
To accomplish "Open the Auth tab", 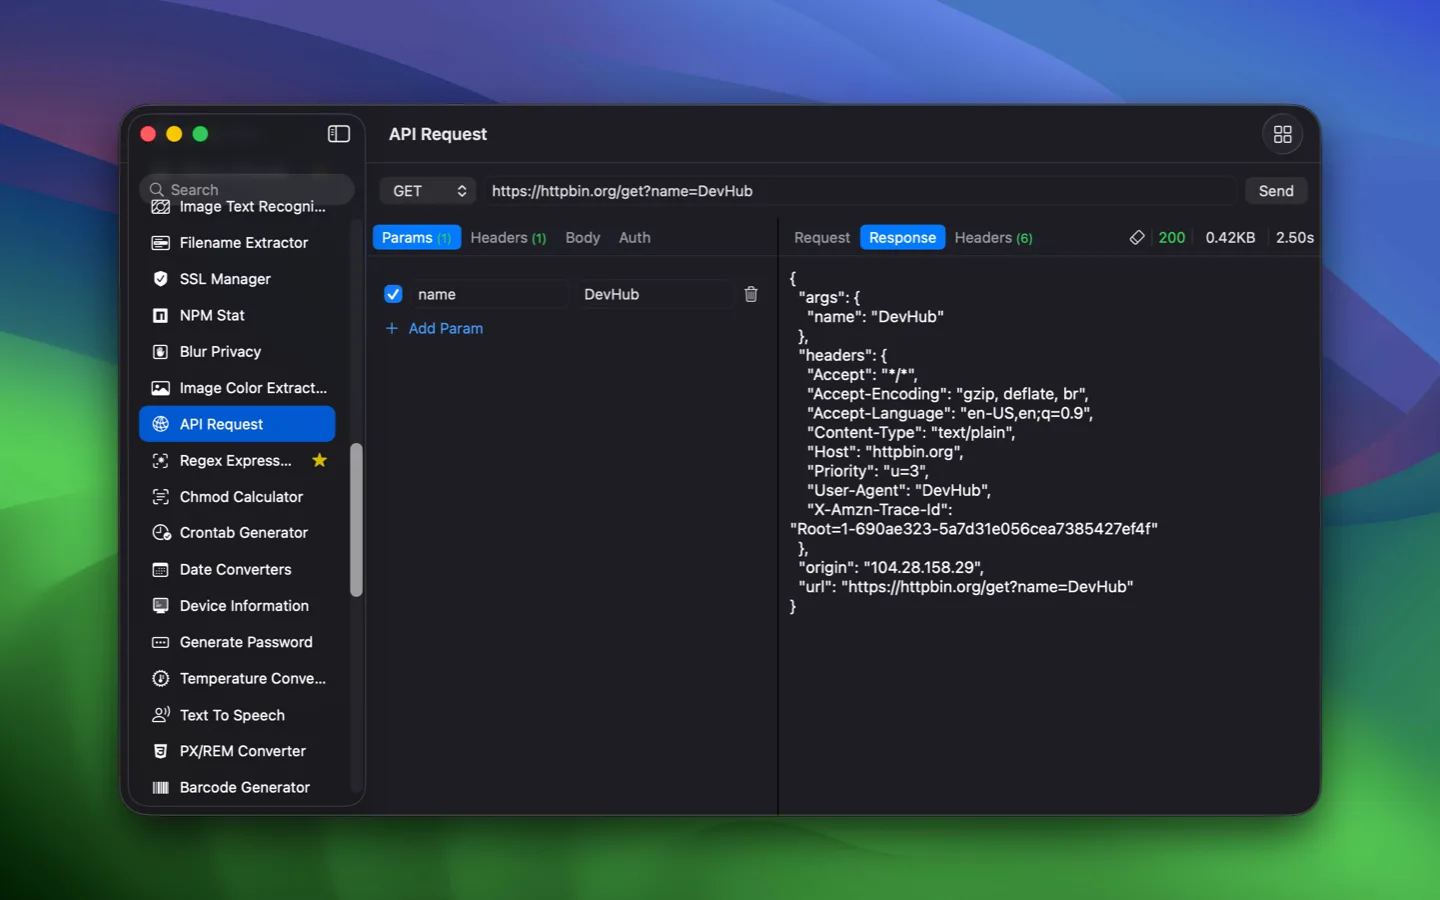I will coord(634,238).
